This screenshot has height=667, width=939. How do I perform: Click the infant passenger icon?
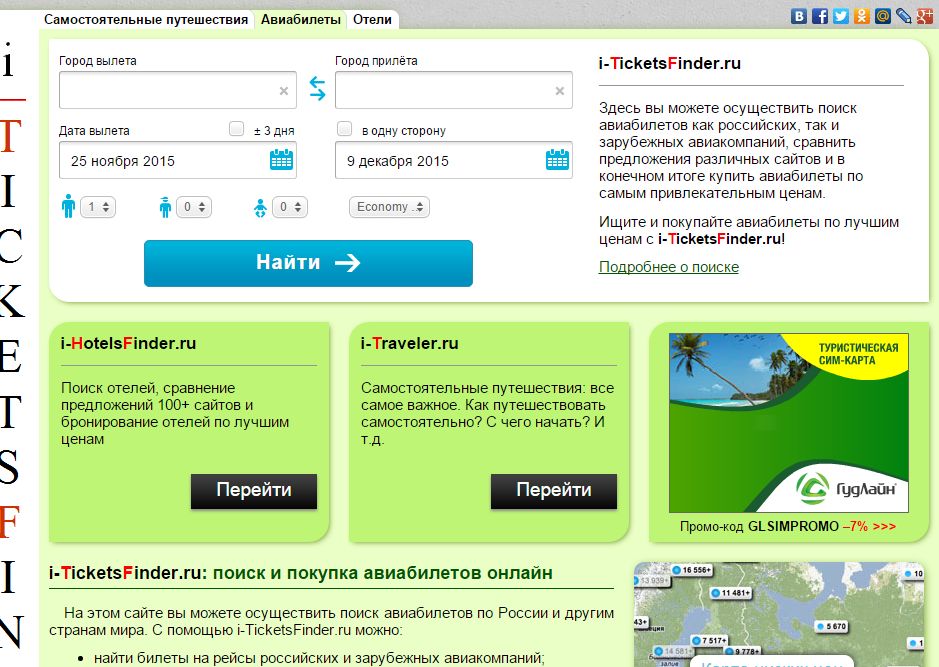pos(261,208)
